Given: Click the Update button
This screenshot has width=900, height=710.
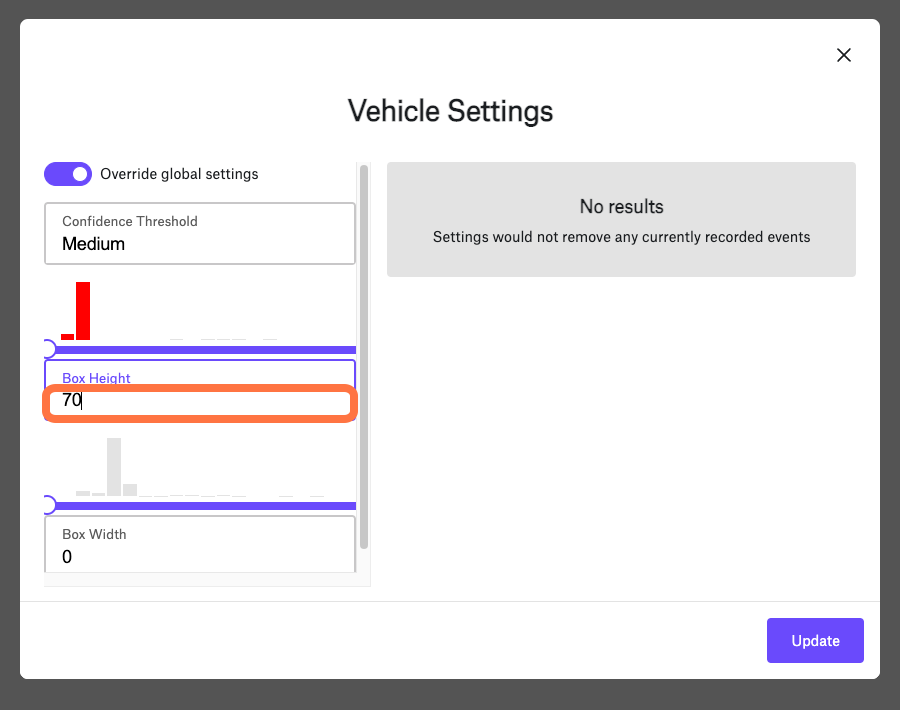Looking at the screenshot, I should click(x=815, y=641).
